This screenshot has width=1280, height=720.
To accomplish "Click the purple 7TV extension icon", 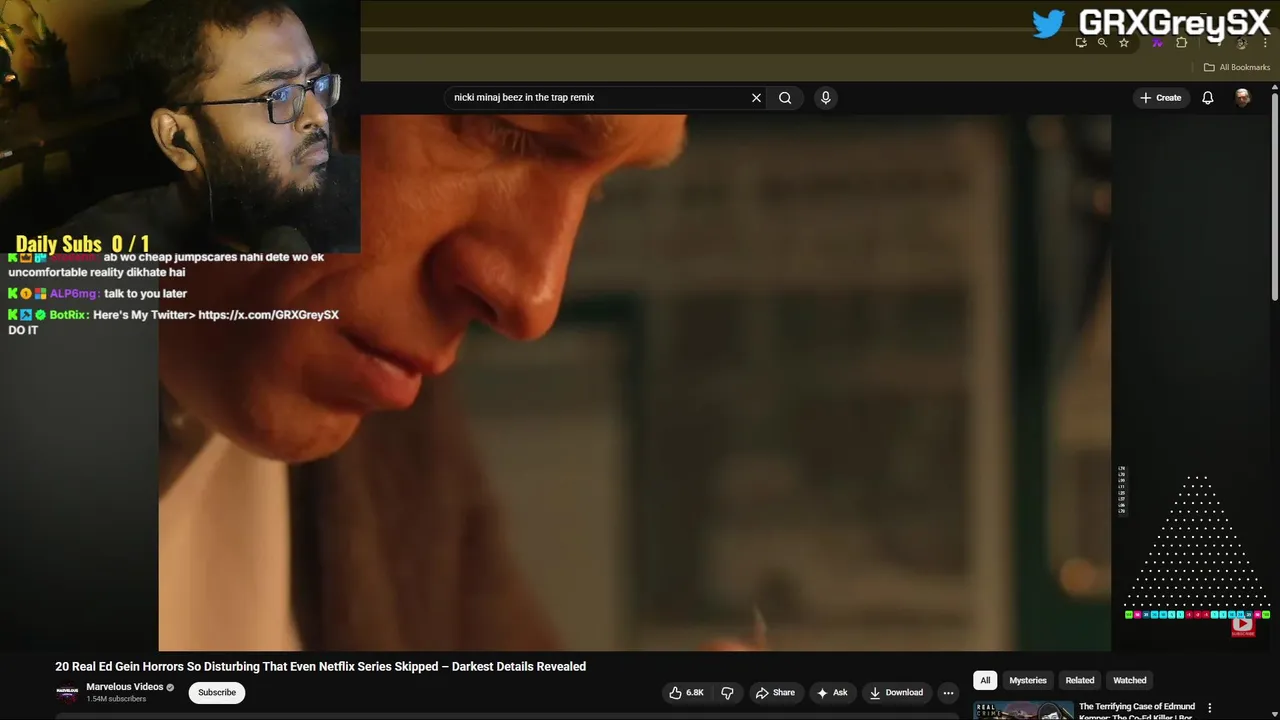I will 1157,43.
